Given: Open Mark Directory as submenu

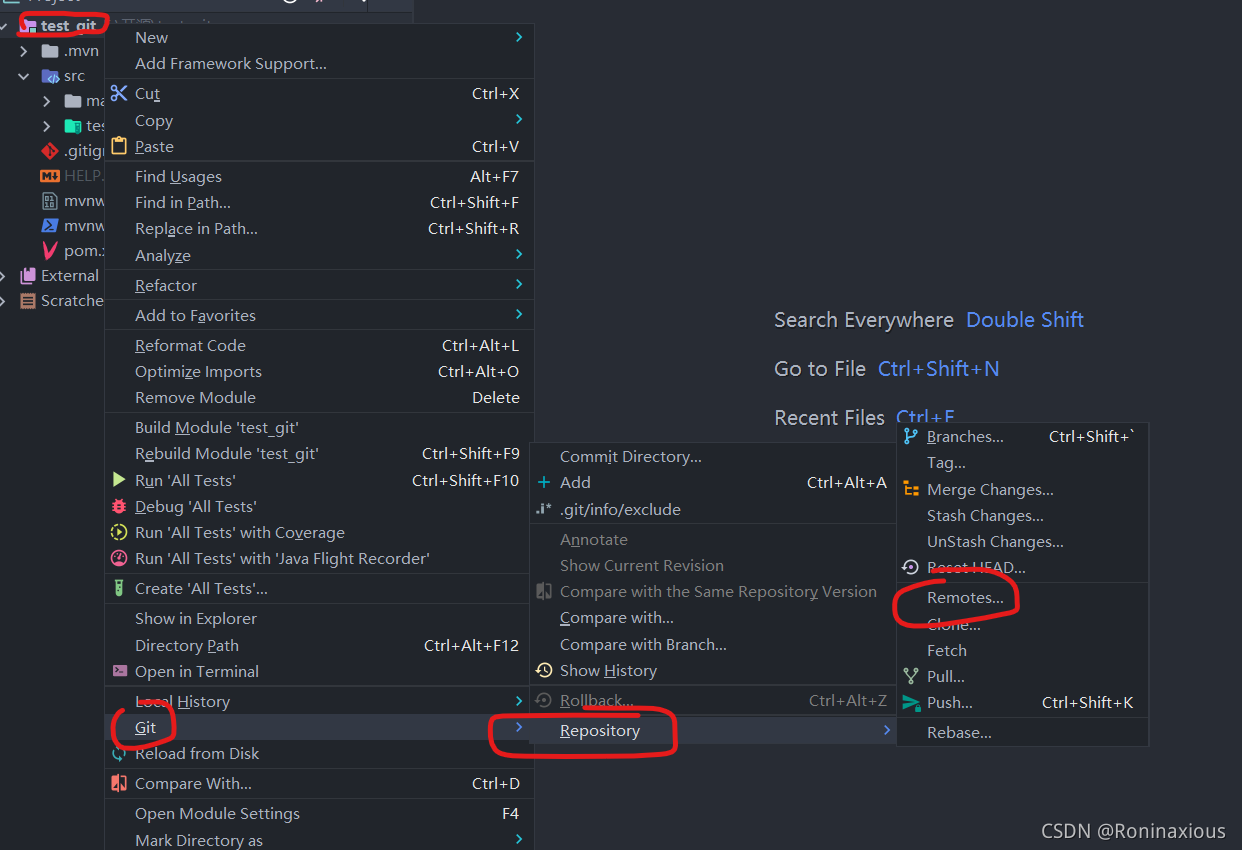Looking at the screenshot, I should [x=319, y=840].
